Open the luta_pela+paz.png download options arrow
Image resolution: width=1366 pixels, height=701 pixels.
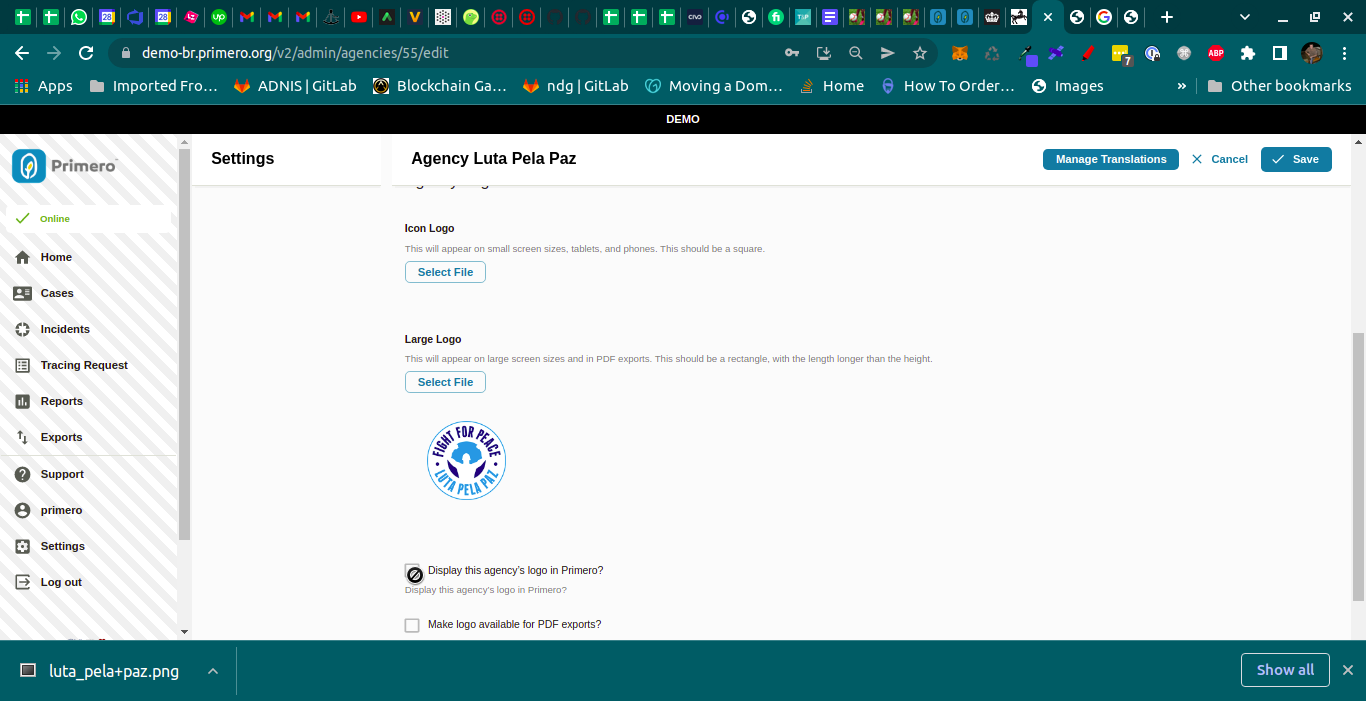tap(213, 671)
